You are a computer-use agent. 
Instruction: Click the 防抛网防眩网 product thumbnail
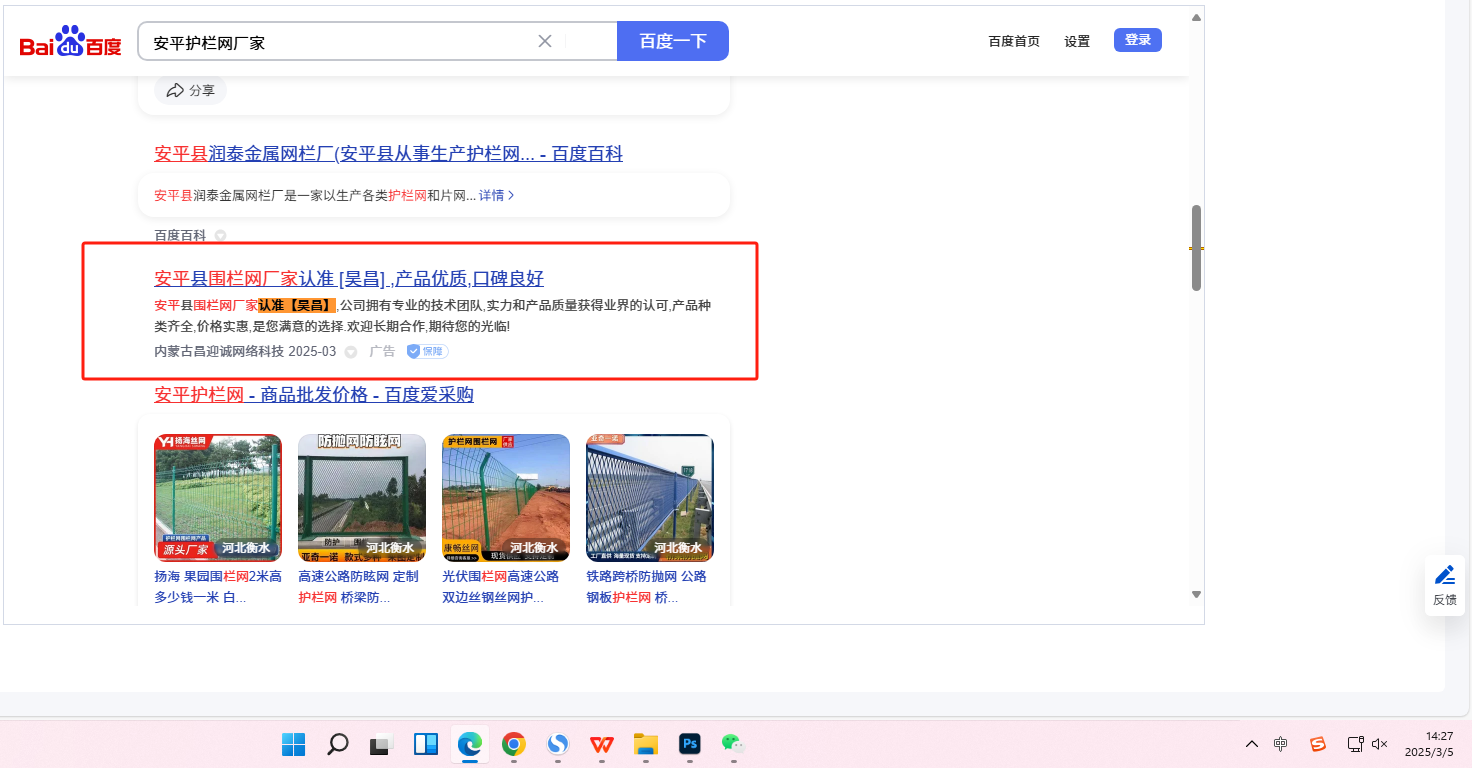(x=361, y=497)
